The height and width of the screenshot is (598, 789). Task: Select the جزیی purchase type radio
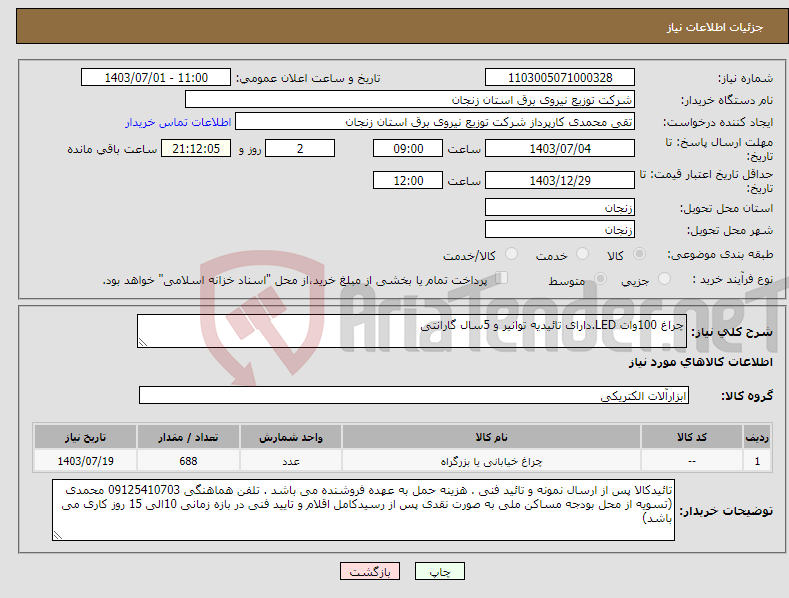point(664,279)
